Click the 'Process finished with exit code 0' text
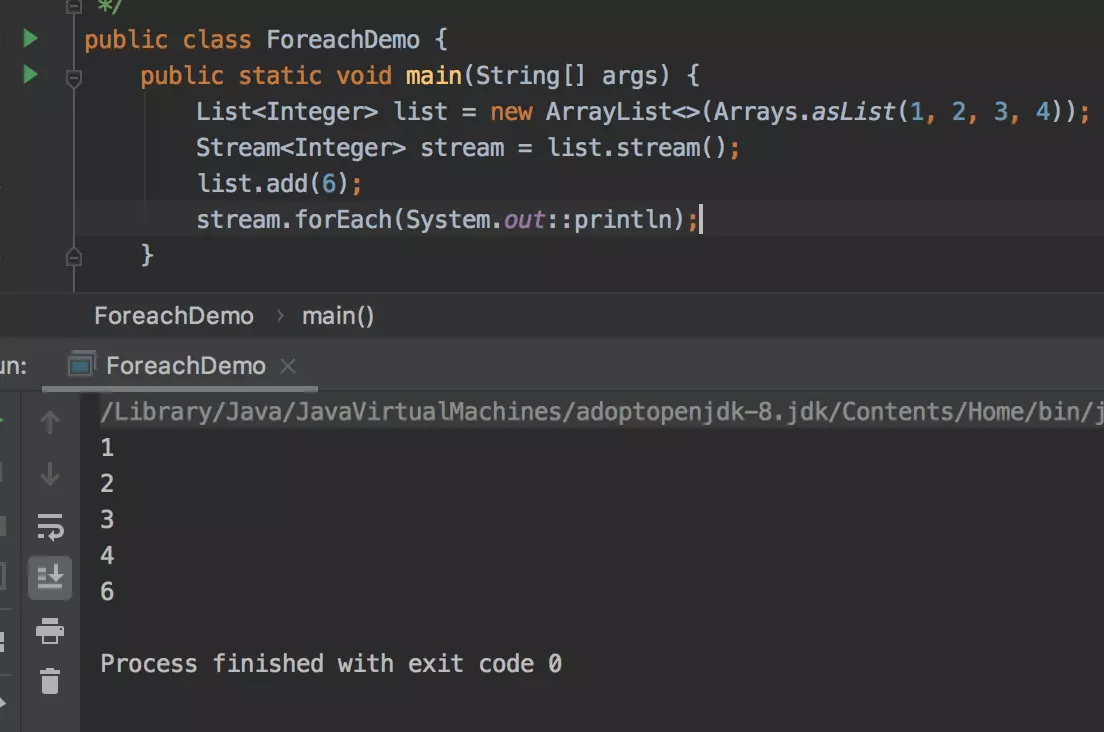Viewport: 1104px width, 732px height. (330, 663)
